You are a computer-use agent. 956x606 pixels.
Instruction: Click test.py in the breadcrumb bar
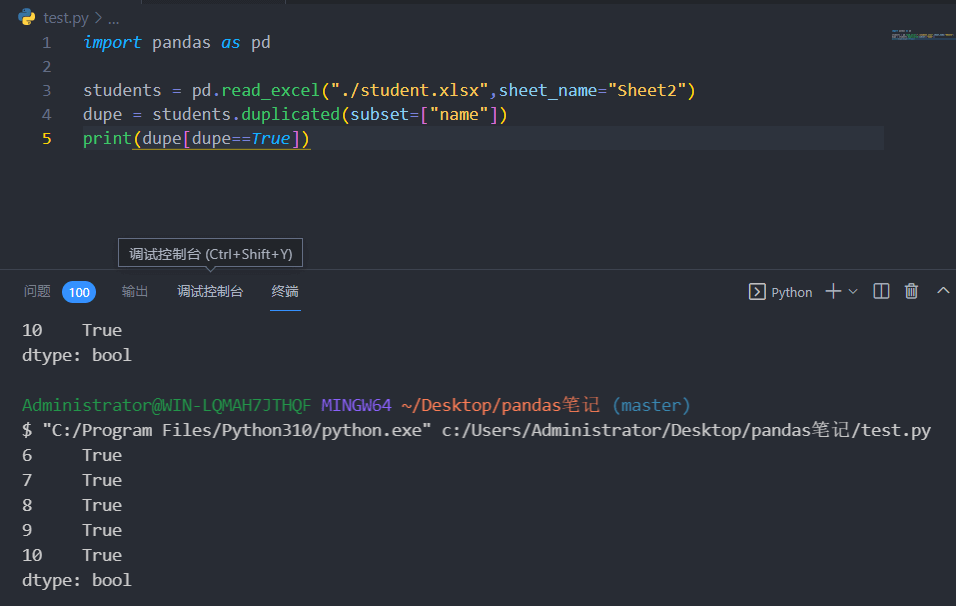[x=68, y=18]
